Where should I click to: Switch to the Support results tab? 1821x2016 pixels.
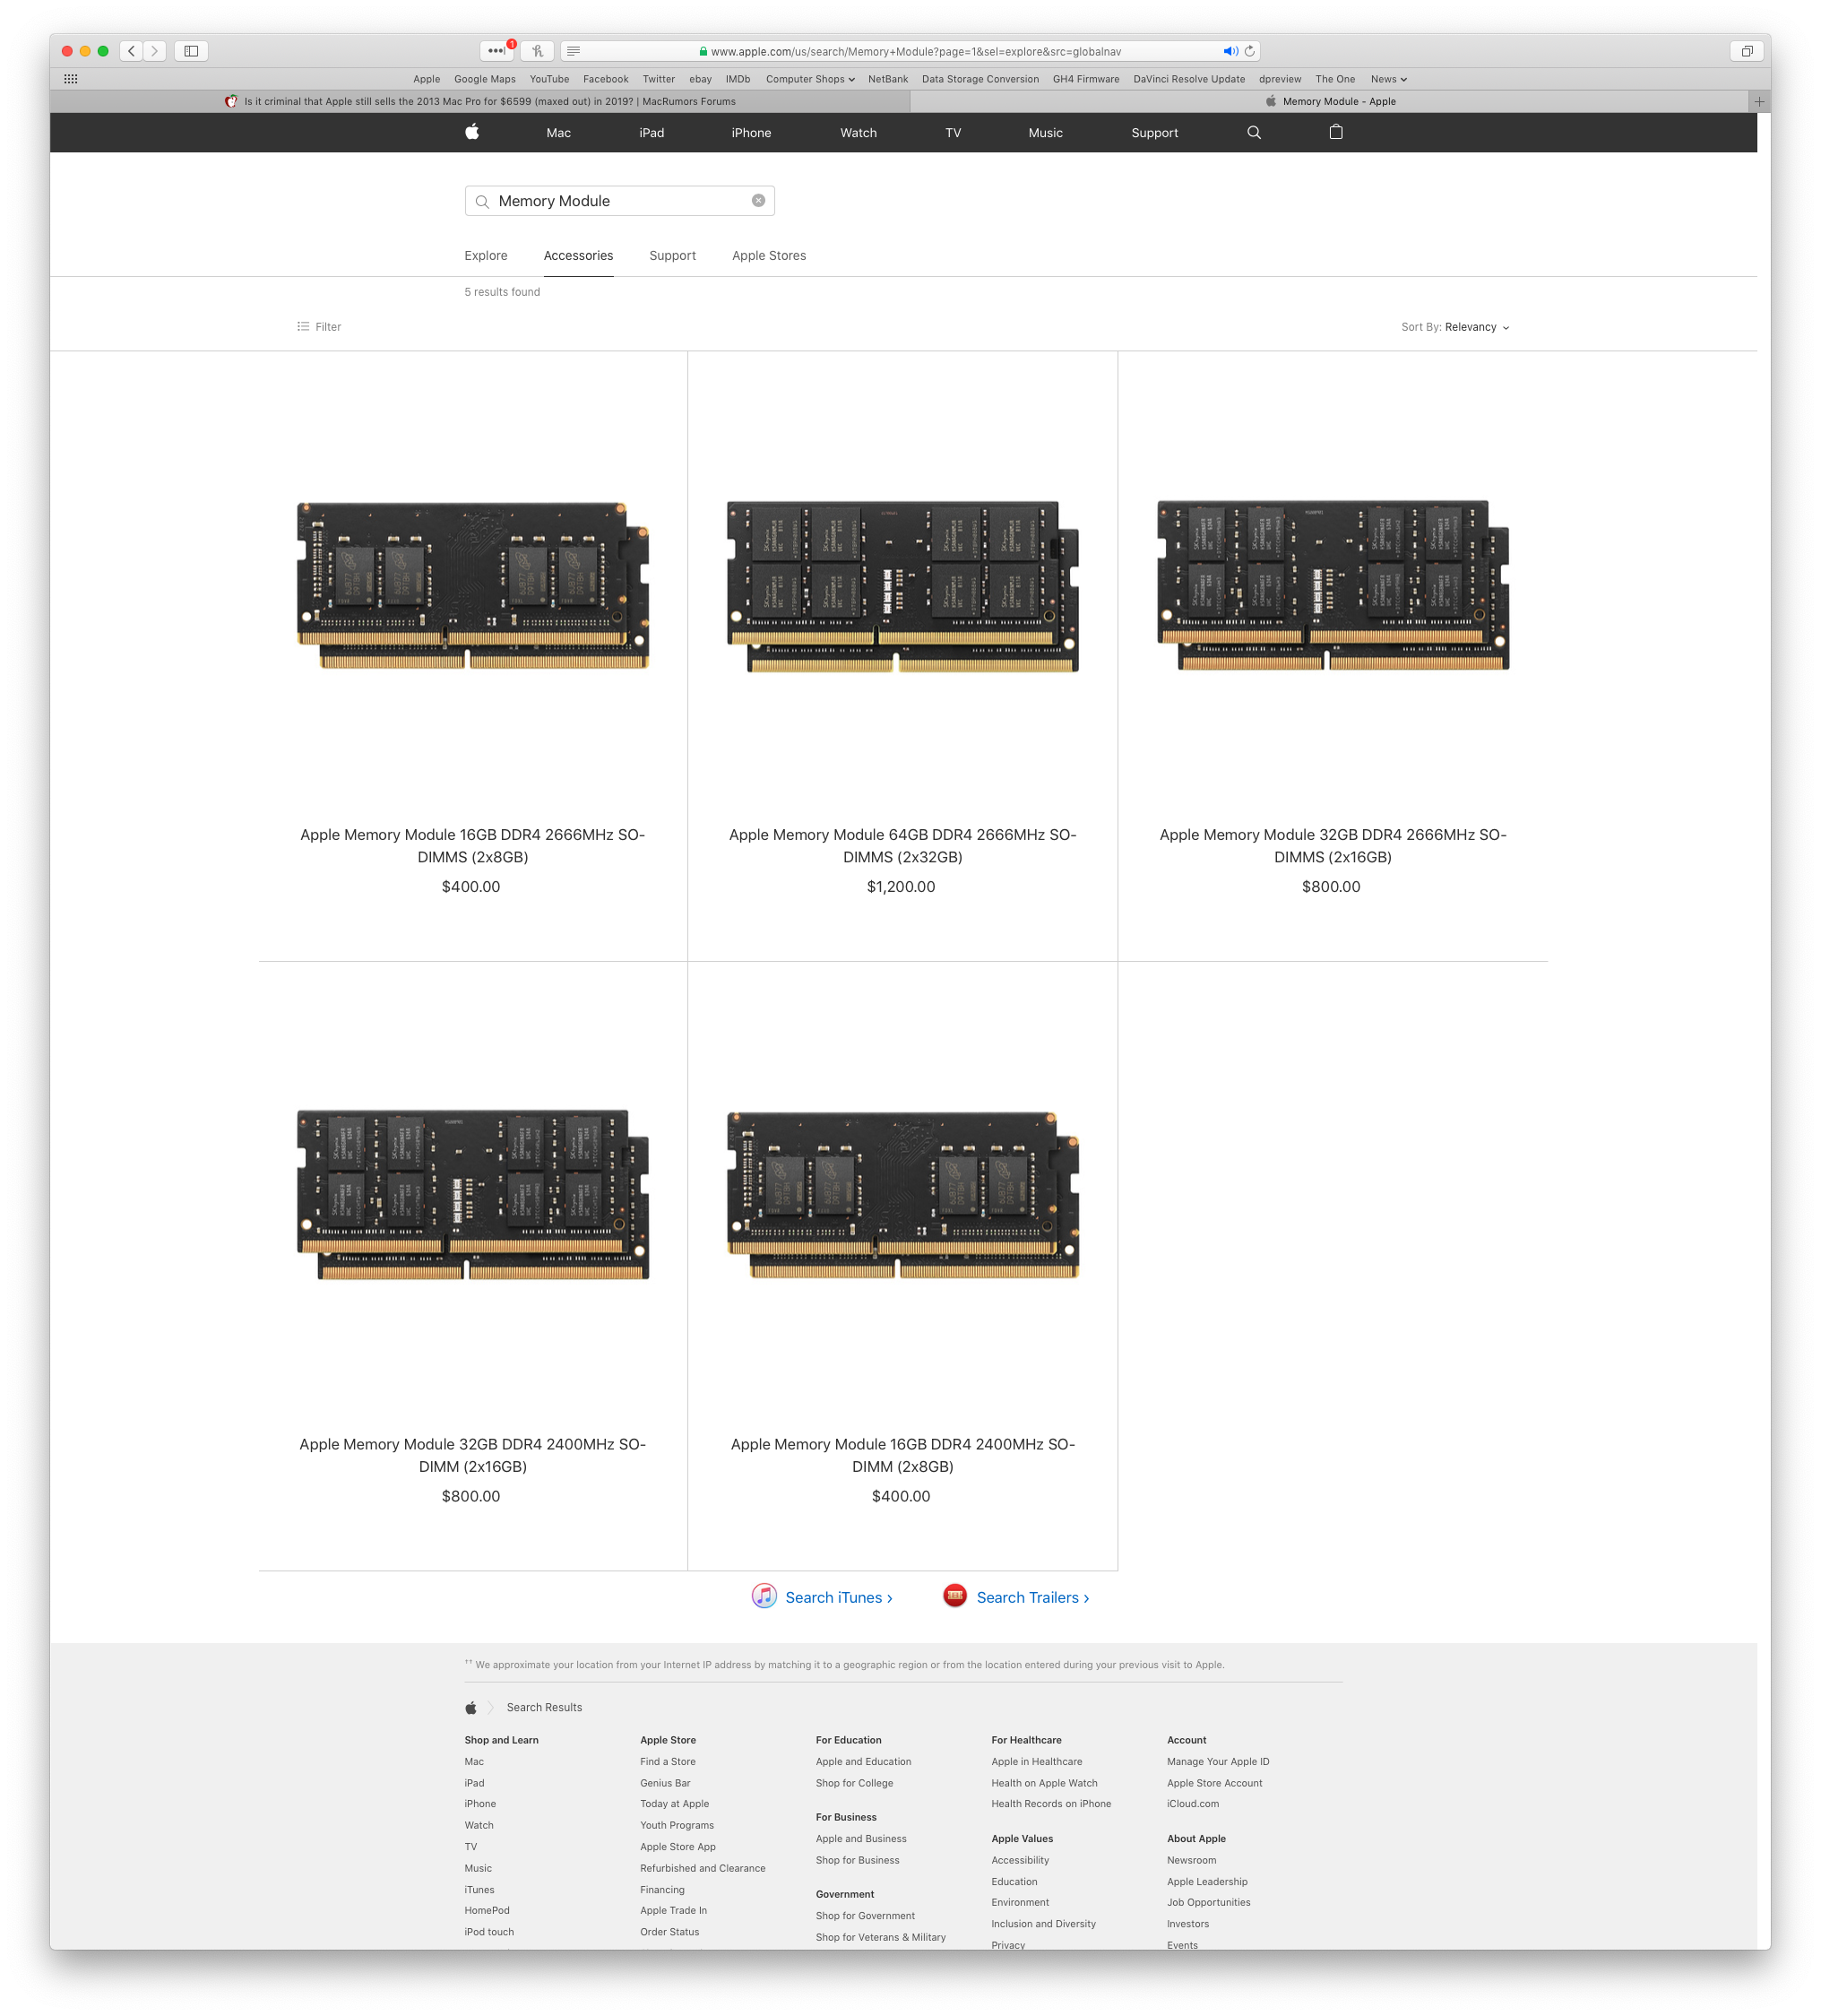tap(673, 256)
